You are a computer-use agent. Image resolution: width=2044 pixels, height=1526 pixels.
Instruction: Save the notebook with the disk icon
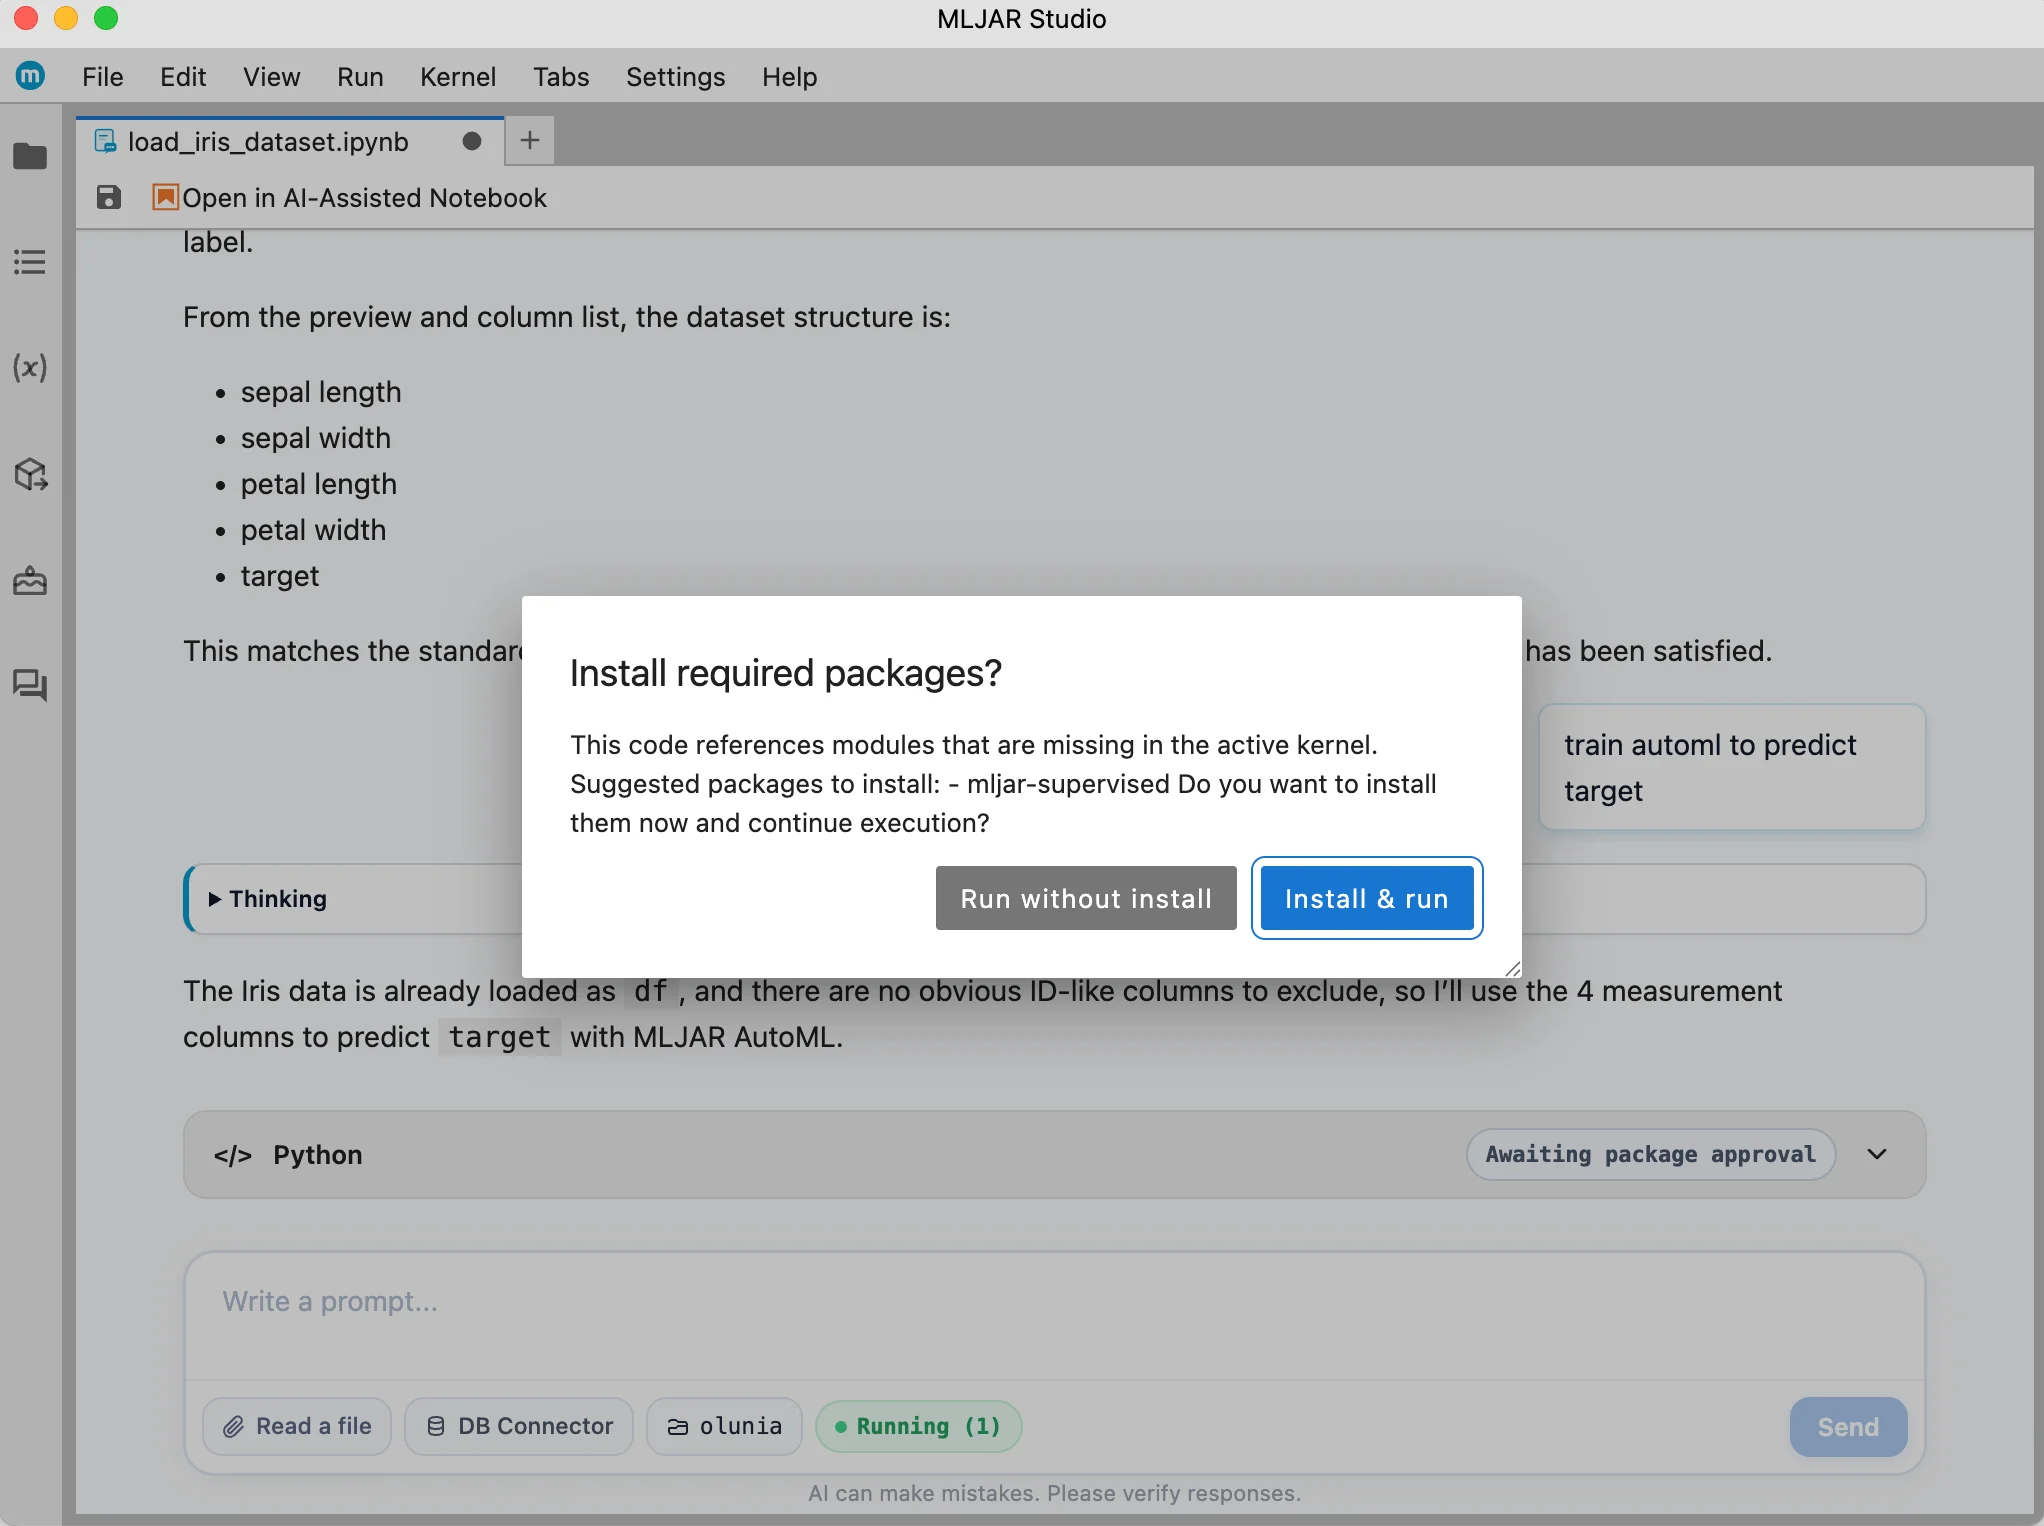109,197
